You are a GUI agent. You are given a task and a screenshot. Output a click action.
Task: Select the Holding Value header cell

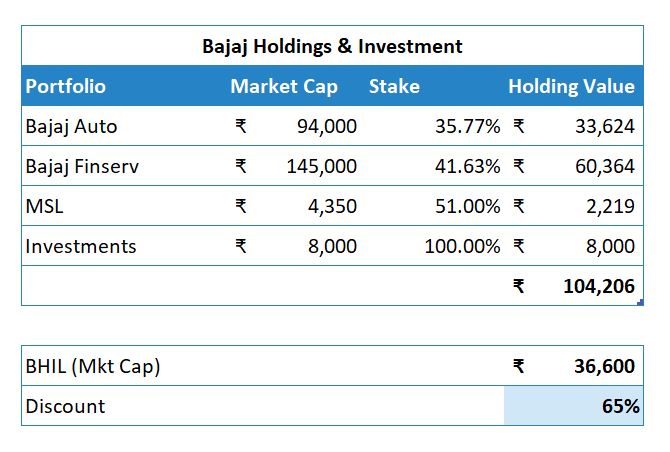click(571, 86)
